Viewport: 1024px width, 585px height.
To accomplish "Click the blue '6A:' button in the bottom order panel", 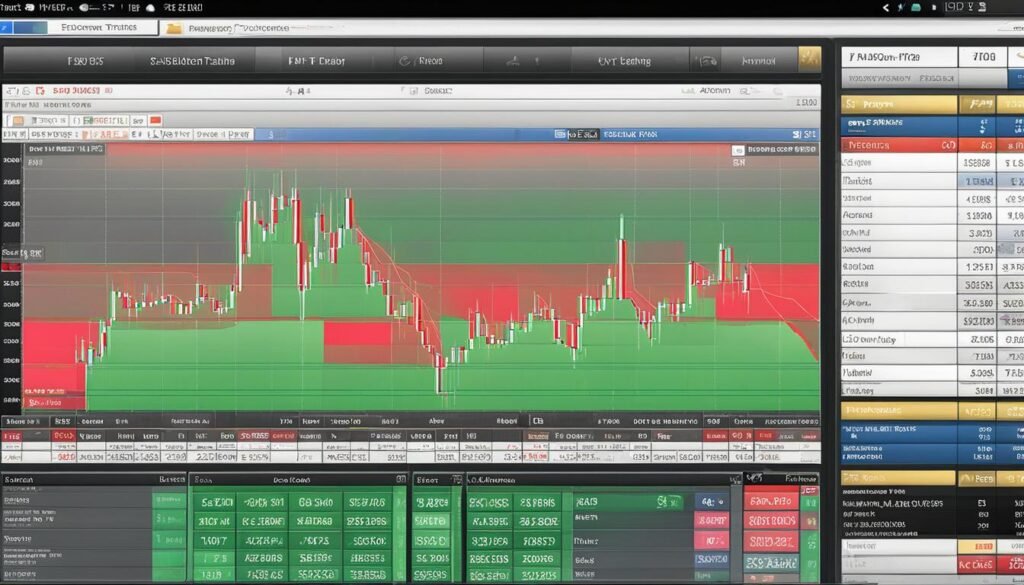I will point(711,501).
